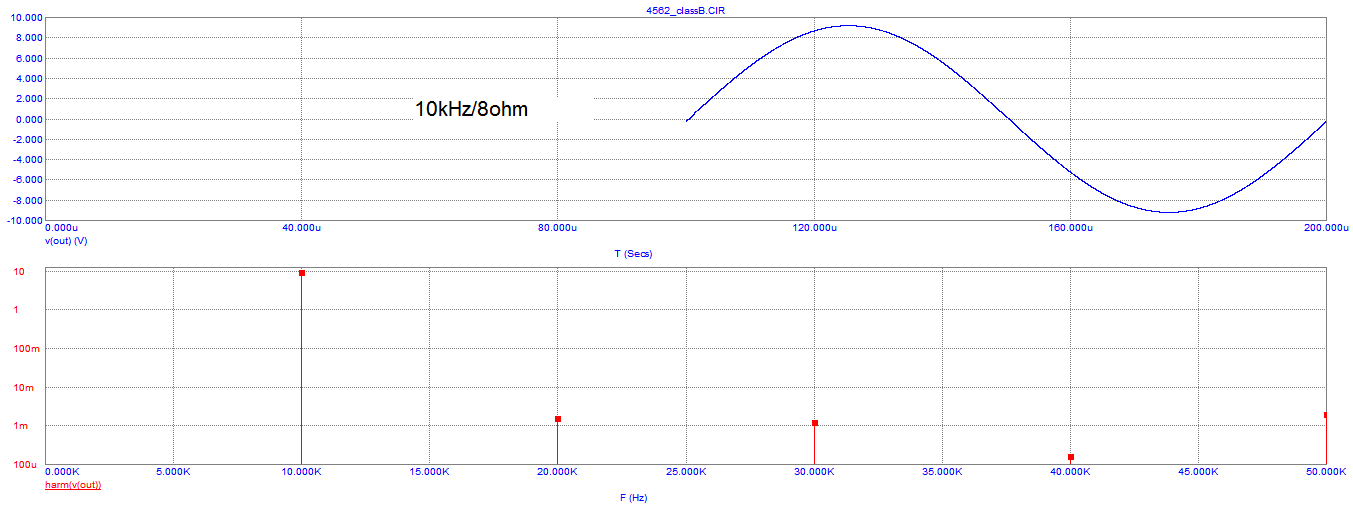Select the 50.000K fifth harmonic marker
Screen dimensions: 1353x515
pyautogui.click(x=1326, y=415)
